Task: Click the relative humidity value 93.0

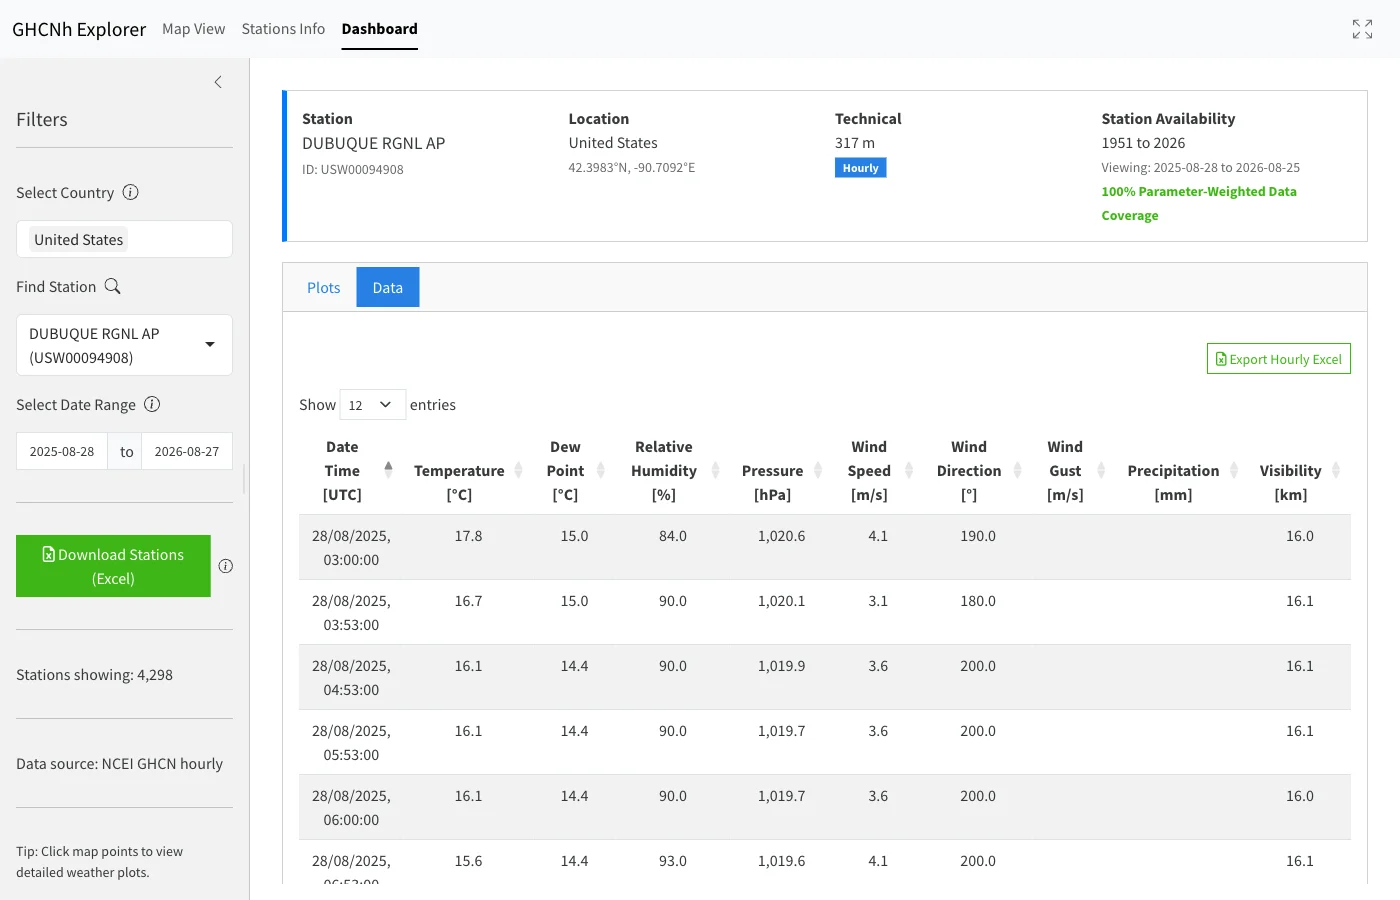Action: point(673,861)
